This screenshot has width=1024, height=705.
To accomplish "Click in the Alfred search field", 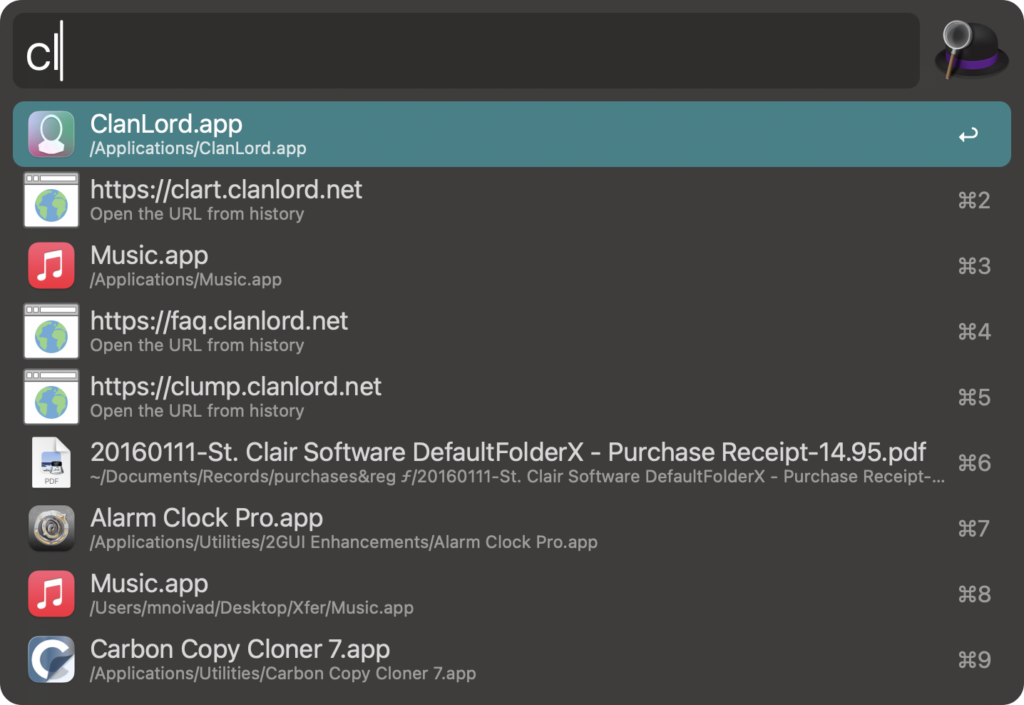I will [465, 51].
